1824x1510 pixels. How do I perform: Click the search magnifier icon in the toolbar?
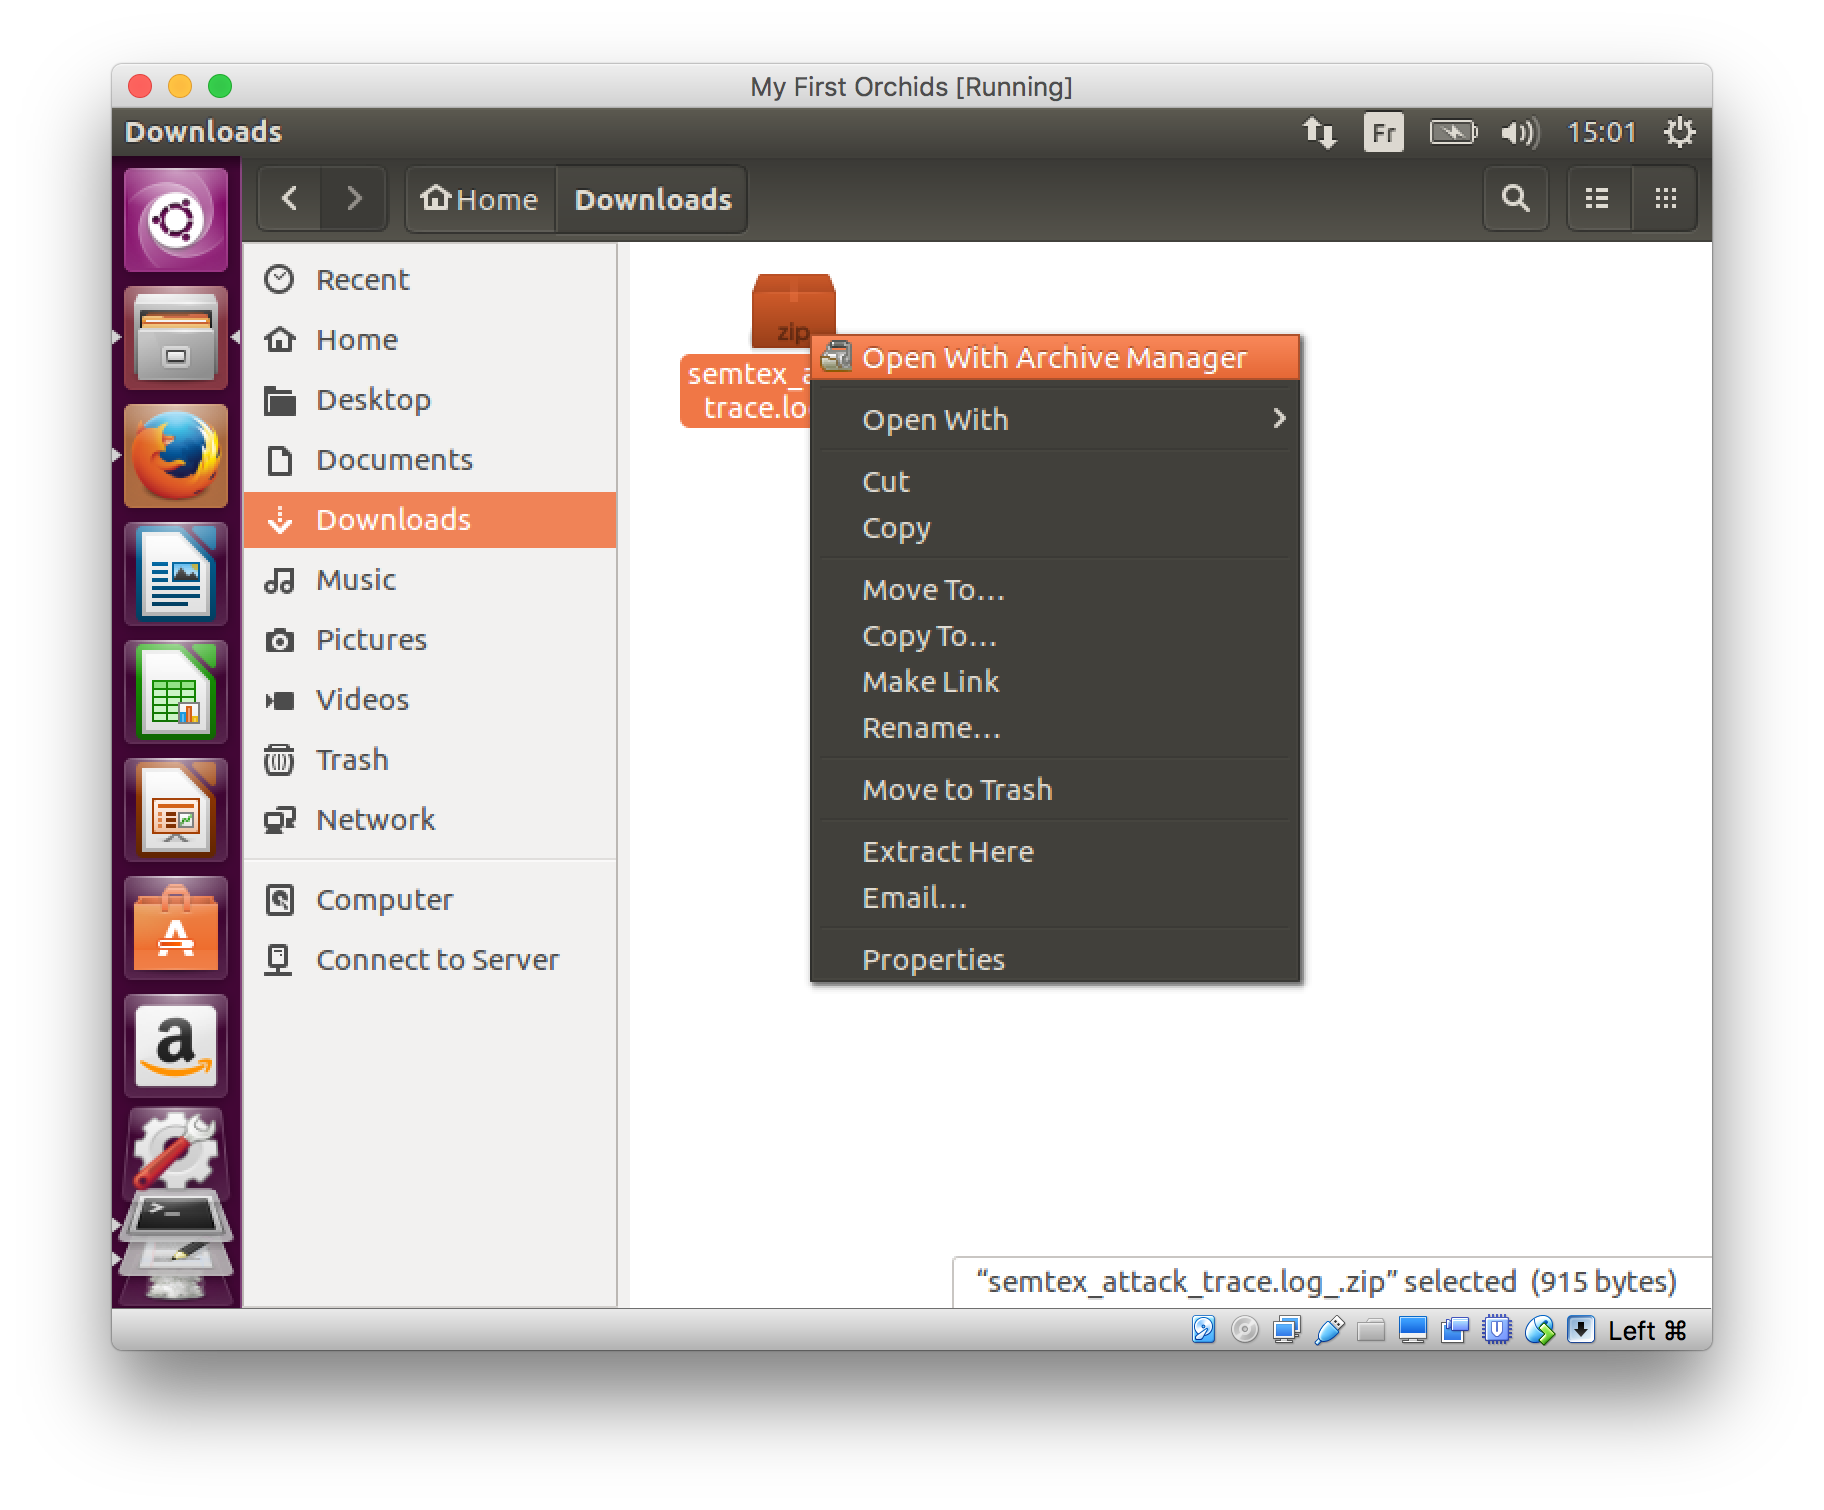[1515, 199]
